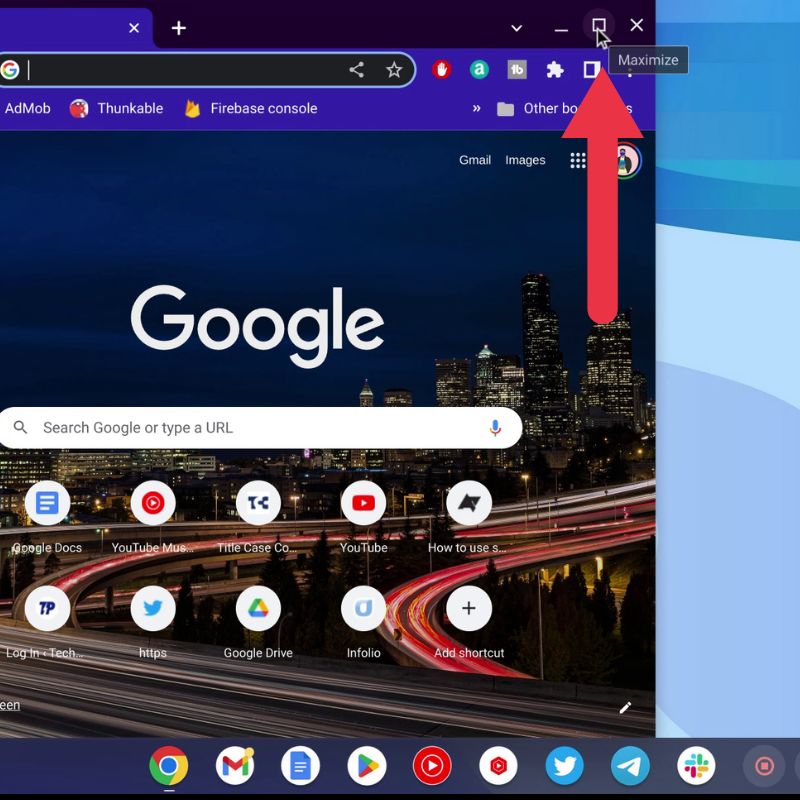800x800 pixels.
Task: Open Google Docs from the shelf
Action: [x=301, y=766]
